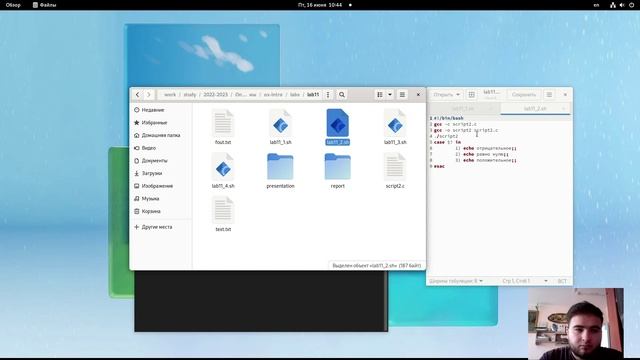Select the highlighted lab11_2.sh script icon
Image resolution: width=640 pixels, height=360 pixels.
(338, 123)
